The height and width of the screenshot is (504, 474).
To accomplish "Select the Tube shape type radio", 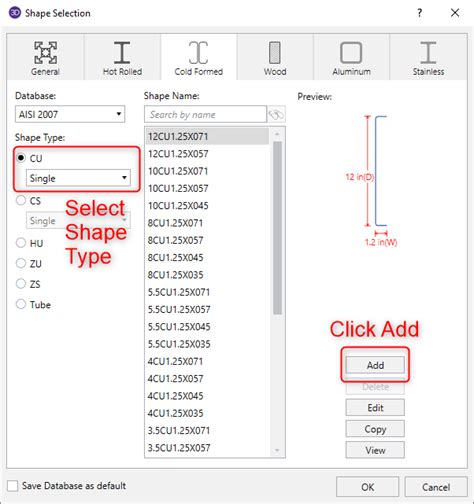I will 21,304.
